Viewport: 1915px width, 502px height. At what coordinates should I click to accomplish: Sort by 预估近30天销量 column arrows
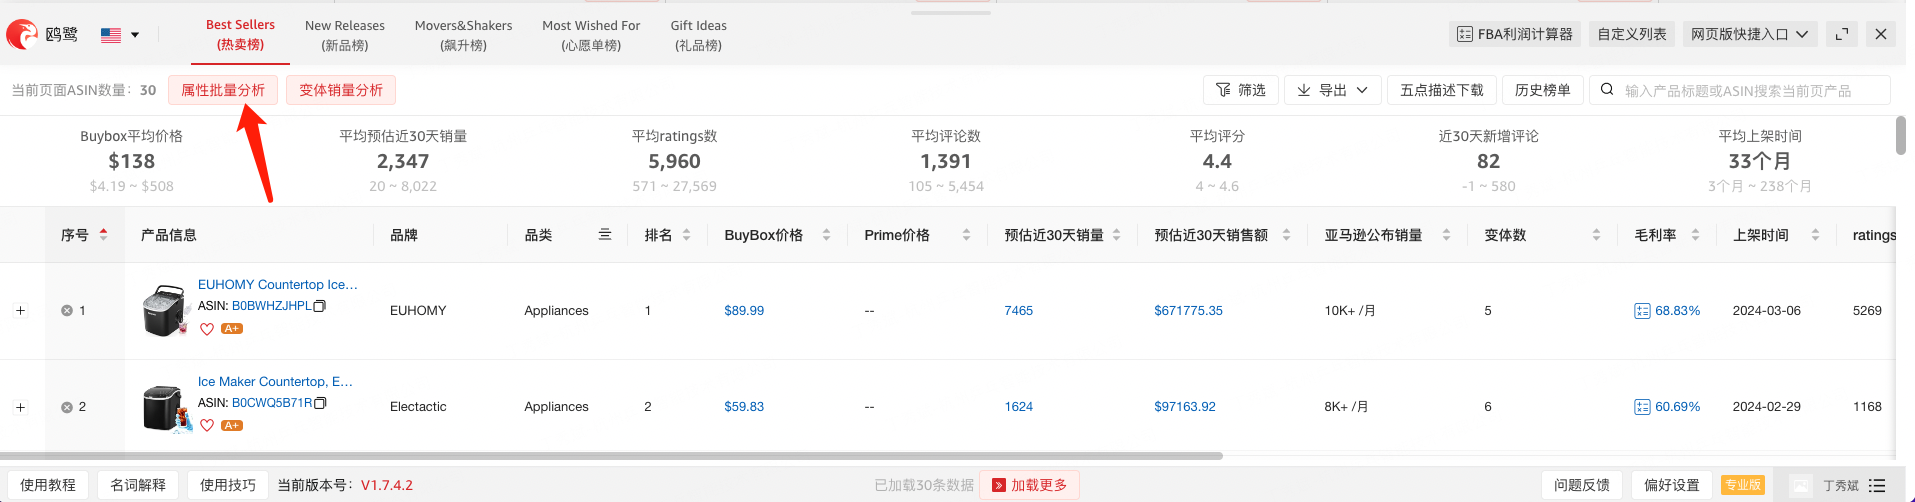point(1116,235)
